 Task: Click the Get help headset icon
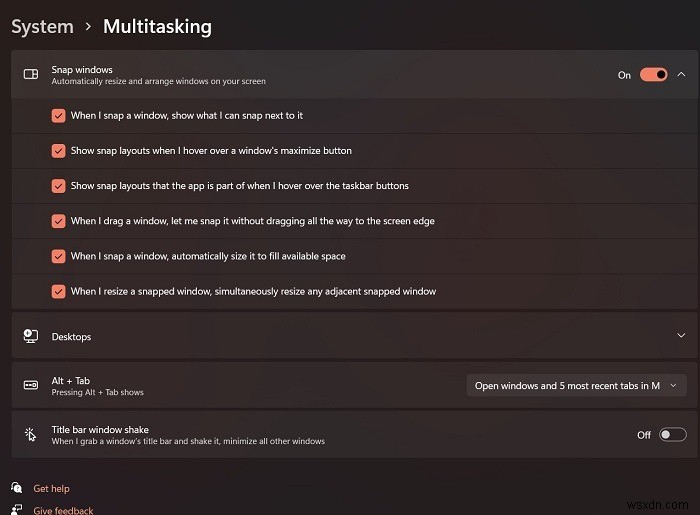pos(17,488)
